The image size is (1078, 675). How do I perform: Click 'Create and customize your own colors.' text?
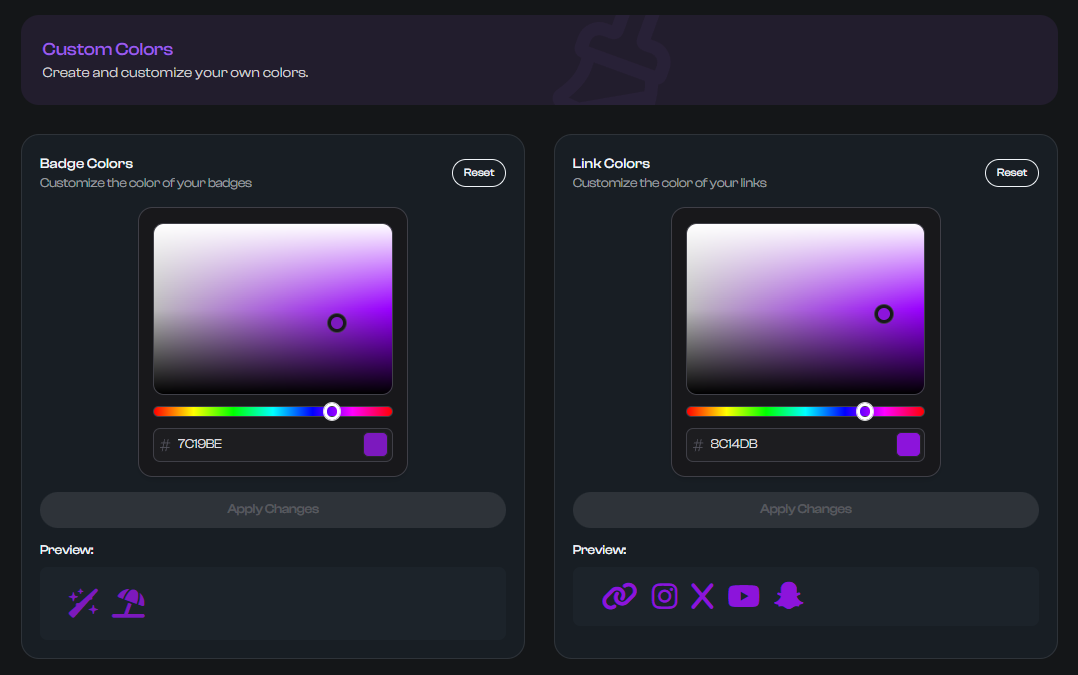[x=175, y=73]
